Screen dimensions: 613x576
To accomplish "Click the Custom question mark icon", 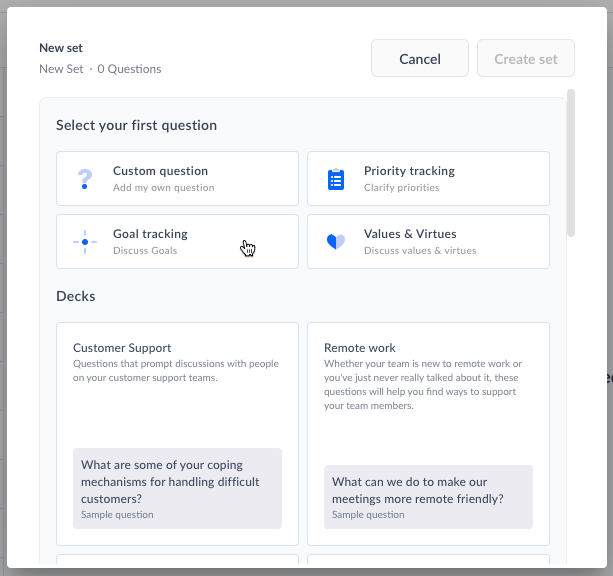I will tap(85, 179).
